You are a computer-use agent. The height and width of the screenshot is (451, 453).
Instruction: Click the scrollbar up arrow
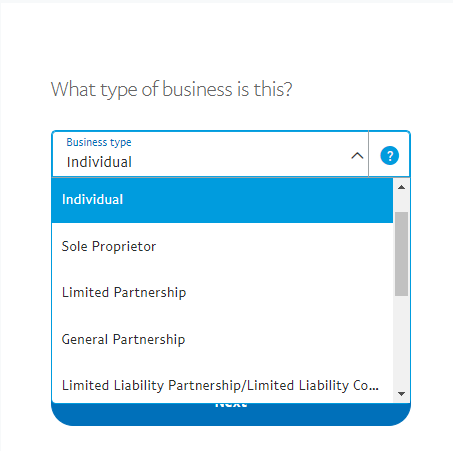(x=401, y=187)
